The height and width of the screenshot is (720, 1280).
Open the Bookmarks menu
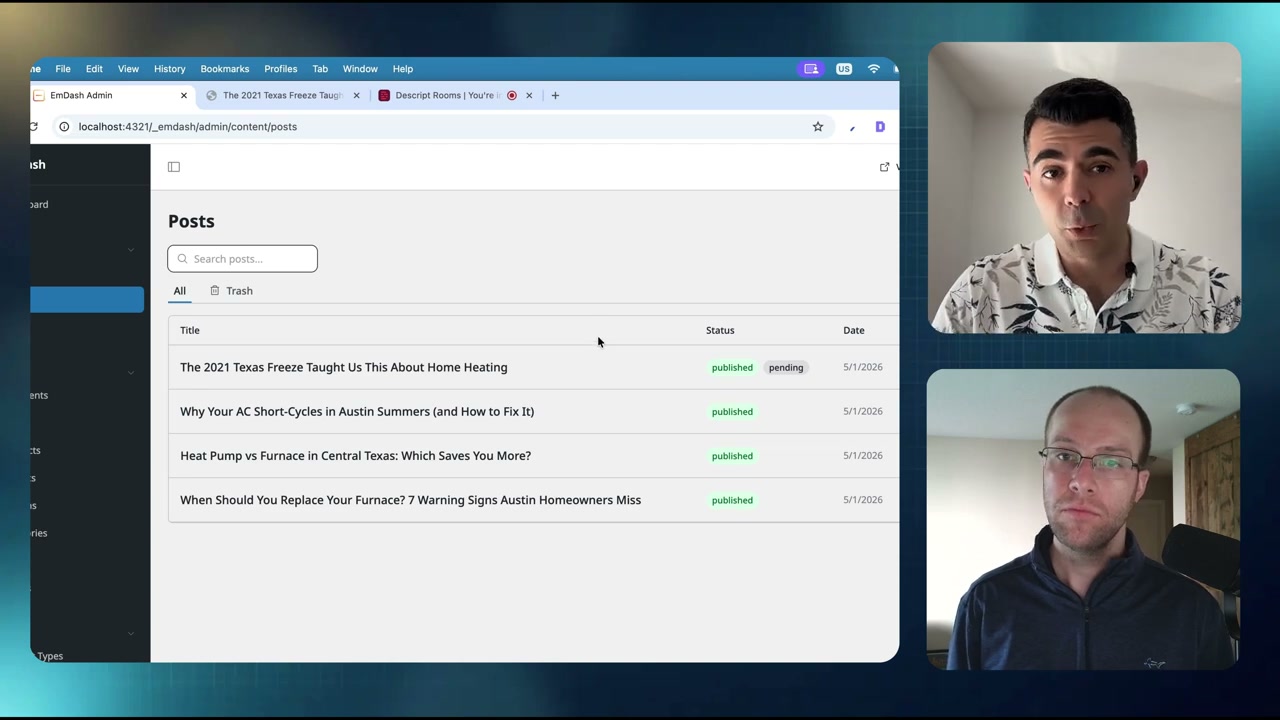pyautogui.click(x=225, y=69)
